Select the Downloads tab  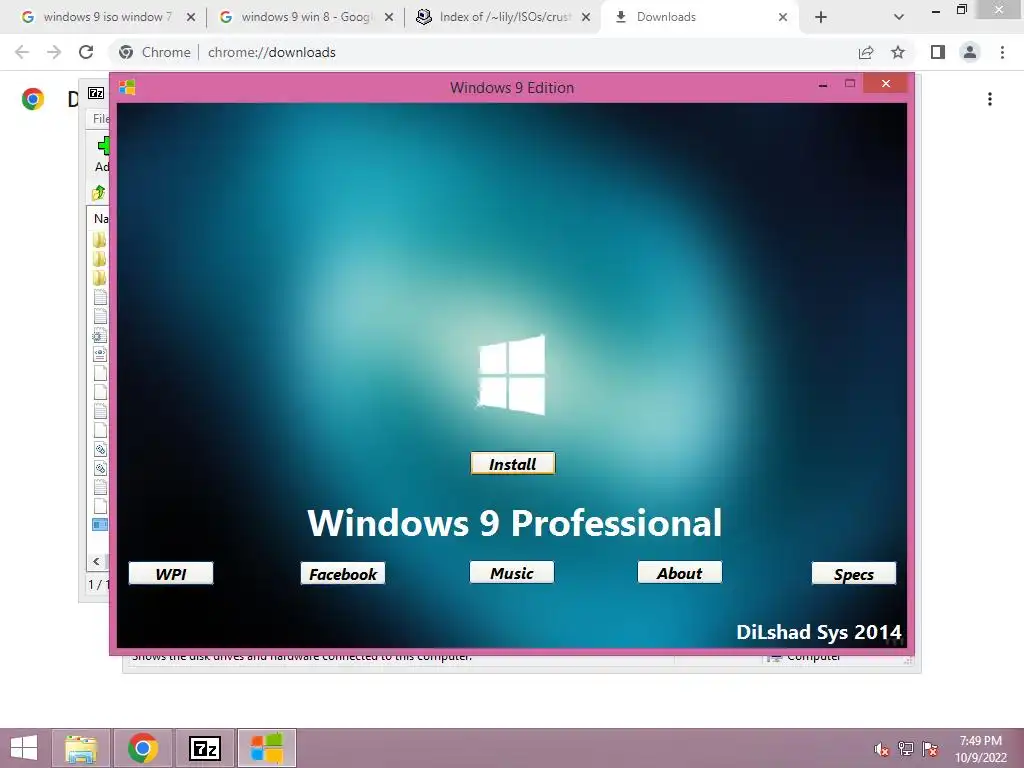[x=699, y=17]
